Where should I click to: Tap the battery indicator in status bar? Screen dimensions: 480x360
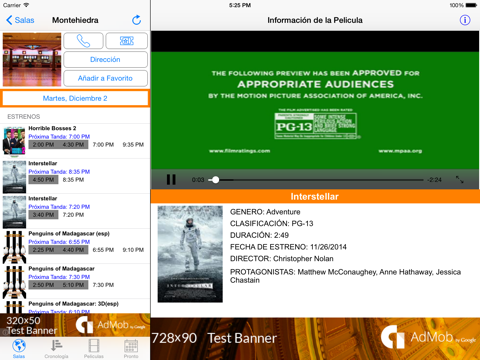(x=472, y=5)
